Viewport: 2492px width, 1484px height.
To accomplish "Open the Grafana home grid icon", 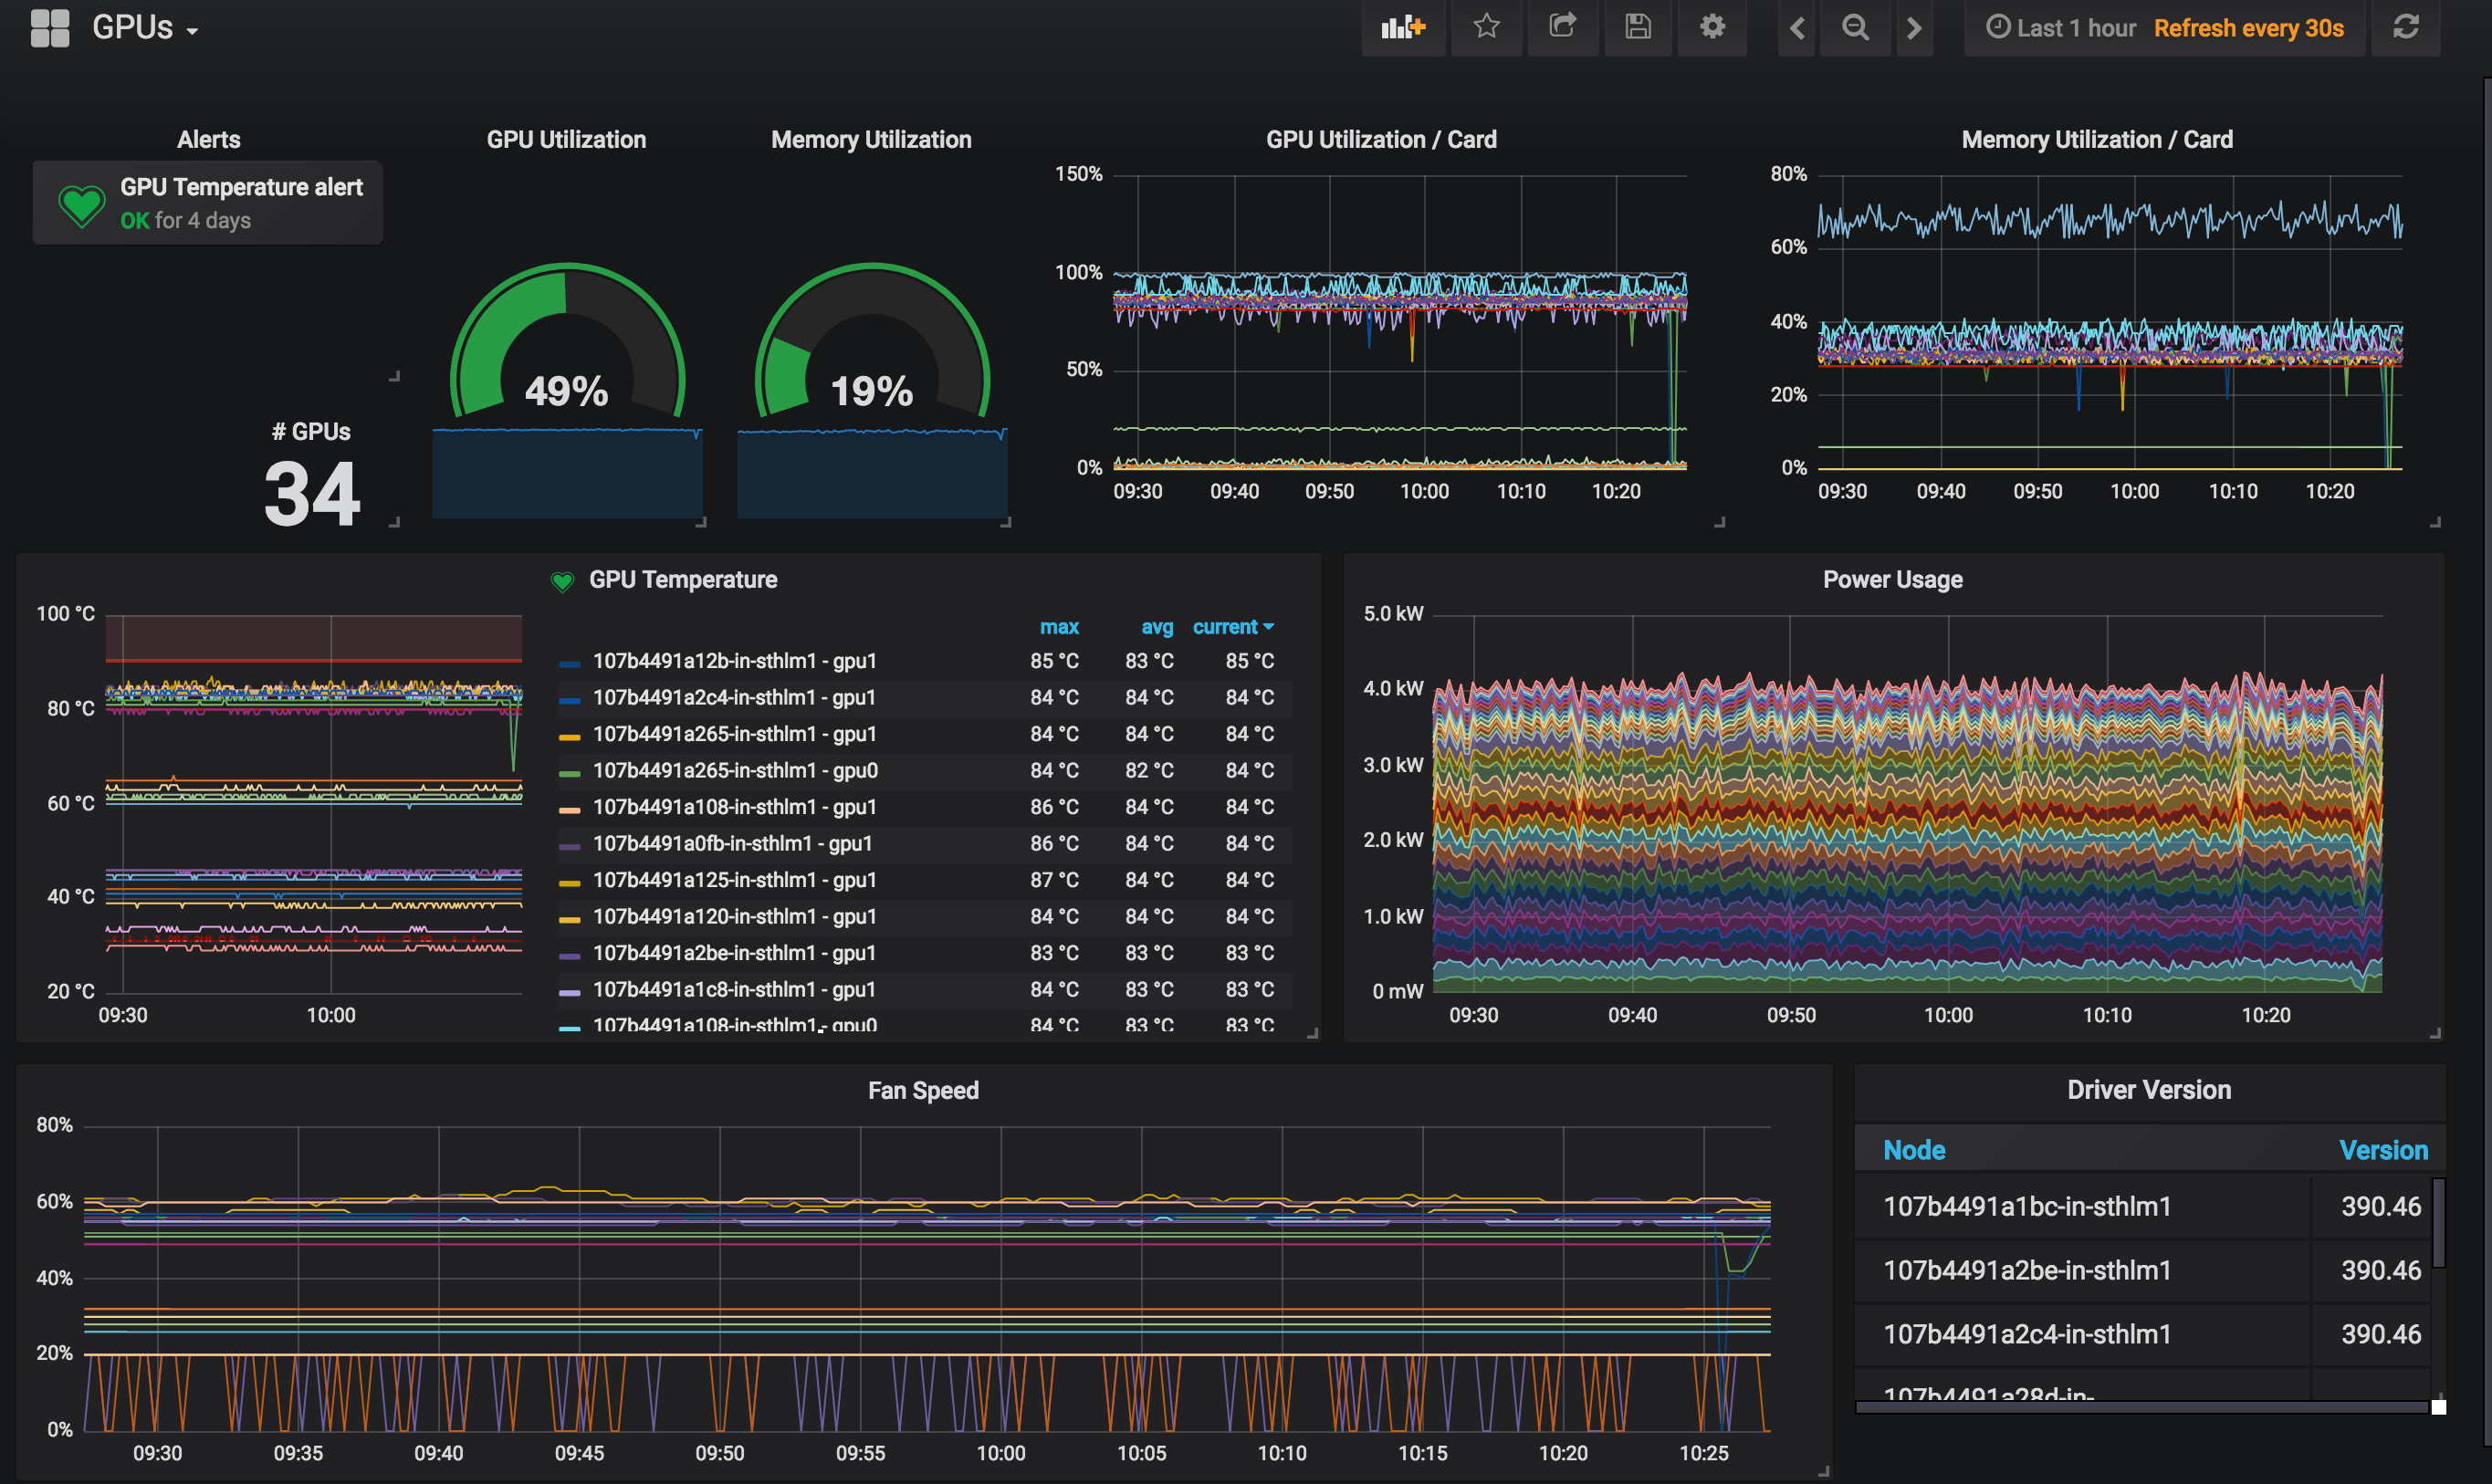I will 50,28.
